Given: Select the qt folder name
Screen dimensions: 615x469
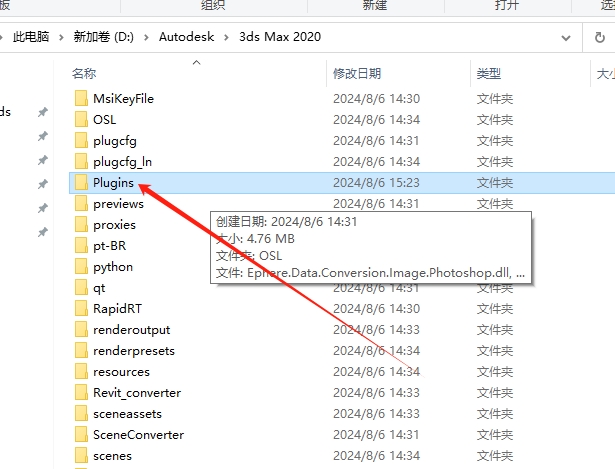Looking at the screenshot, I should pyautogui.click(x=99, y=288).
